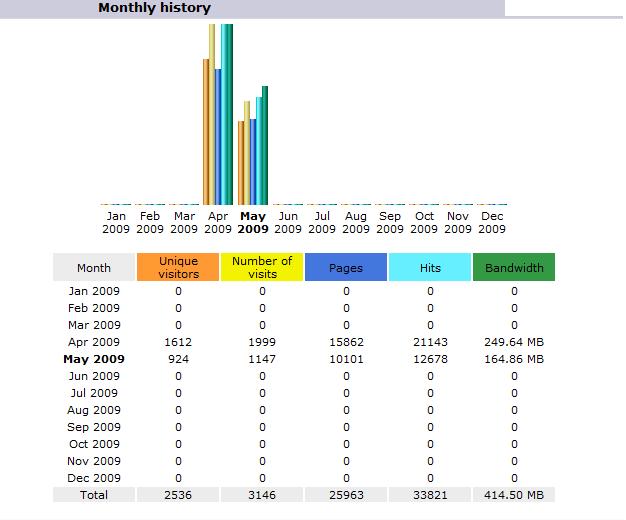Click the Apr 2009 label under the chart
The width and height of the screenshot is (626, 520).
click(218, 222)
